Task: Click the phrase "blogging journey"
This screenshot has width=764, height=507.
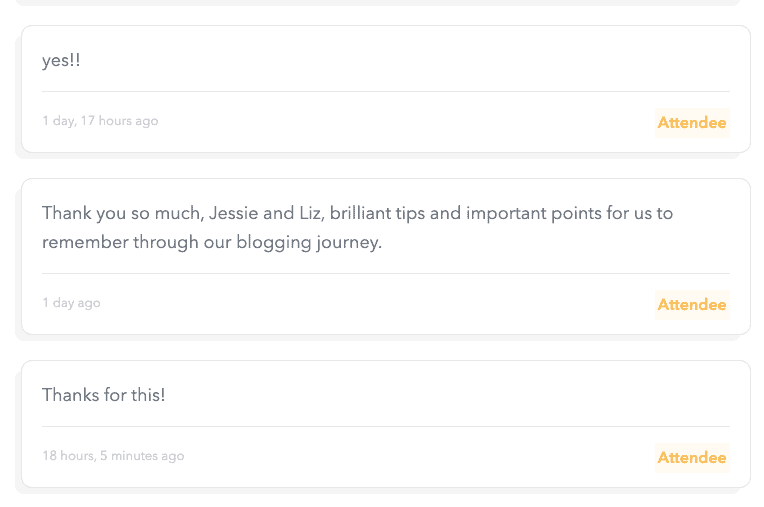Action: [308, 242]
